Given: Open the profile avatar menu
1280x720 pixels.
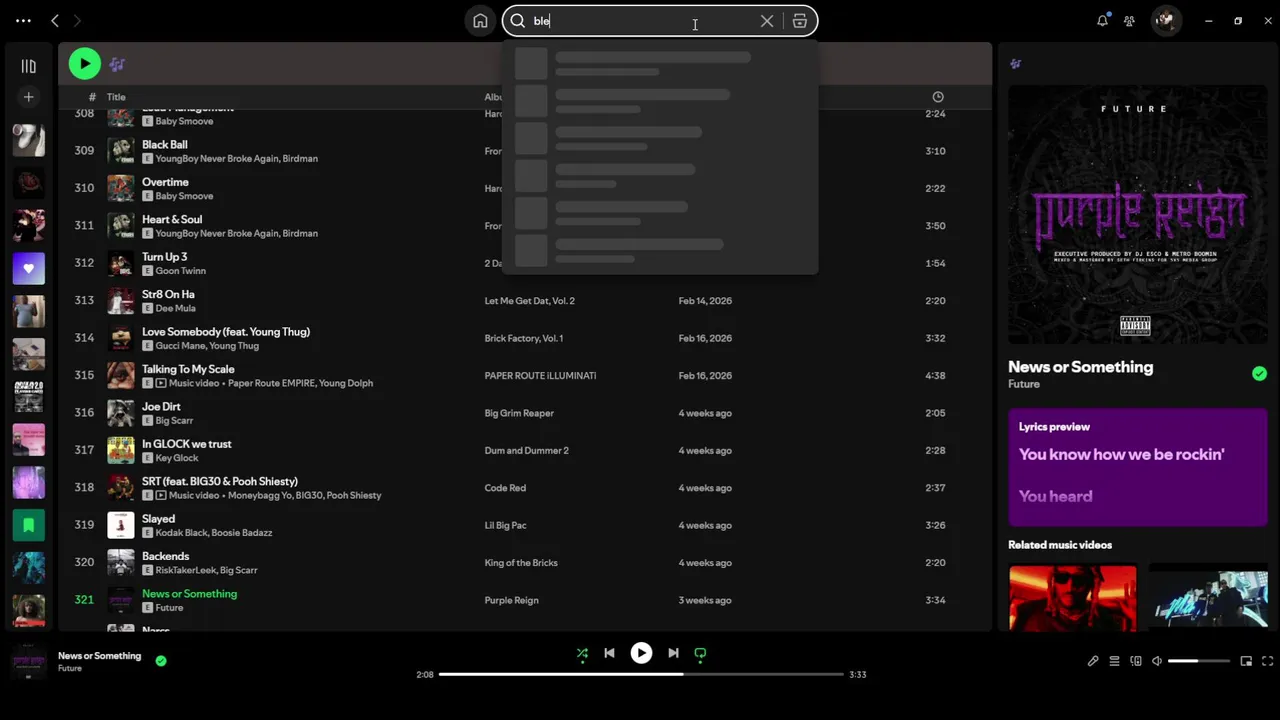Looking at the screenshot, I should click(x=1166, y=20).
